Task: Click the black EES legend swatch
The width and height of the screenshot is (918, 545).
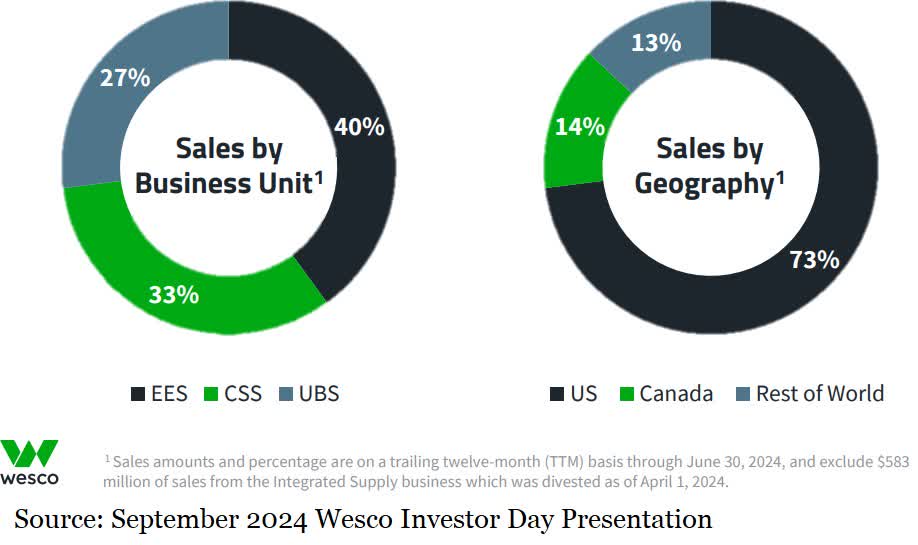Action: coord(137,394)
